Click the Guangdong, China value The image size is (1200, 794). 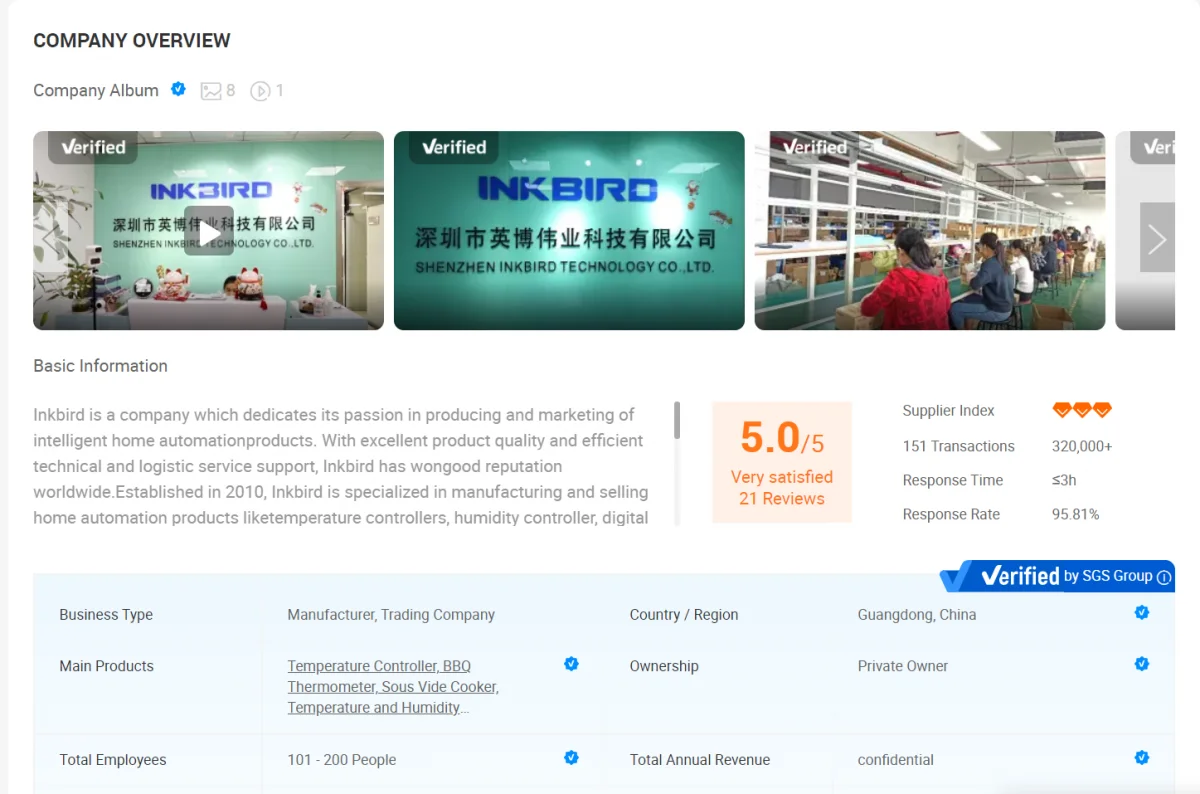coord(917,615)
